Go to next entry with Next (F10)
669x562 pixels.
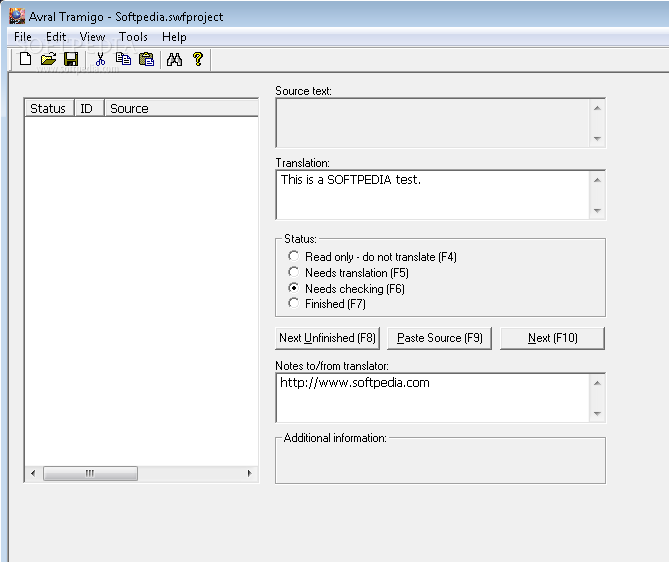point(553,338)
